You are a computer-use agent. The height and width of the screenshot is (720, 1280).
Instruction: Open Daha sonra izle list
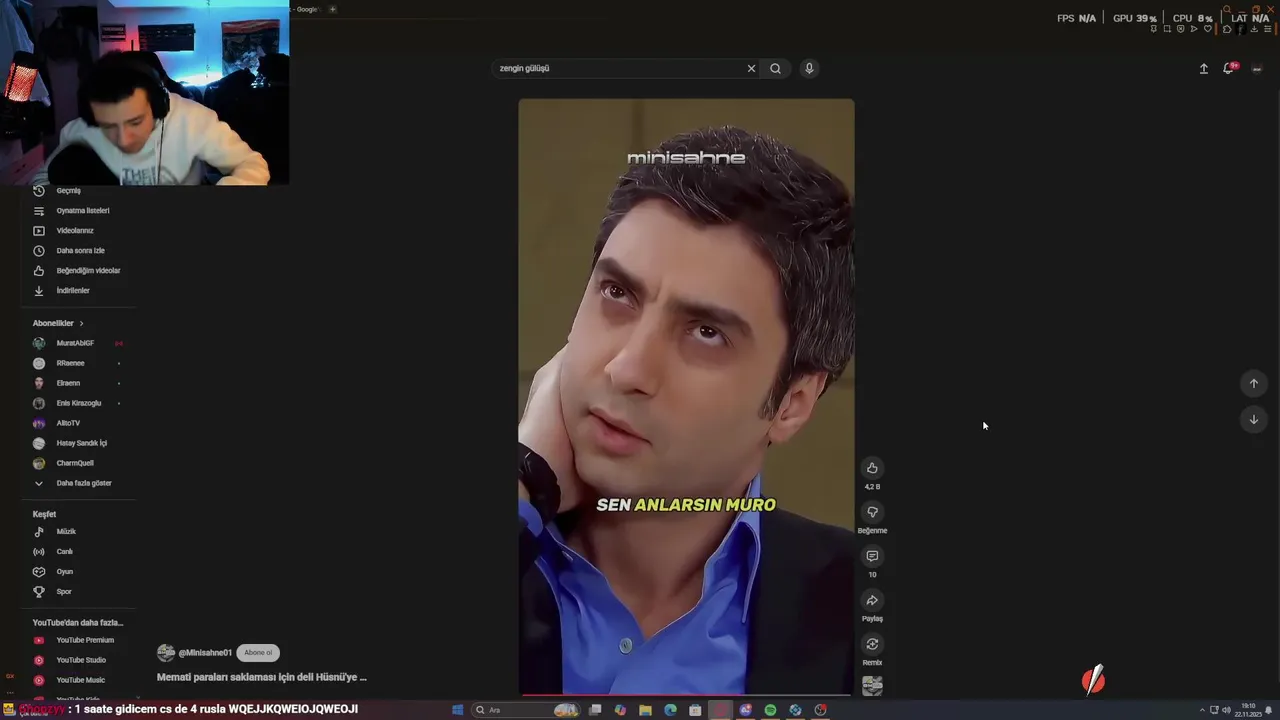coord(78,250)
